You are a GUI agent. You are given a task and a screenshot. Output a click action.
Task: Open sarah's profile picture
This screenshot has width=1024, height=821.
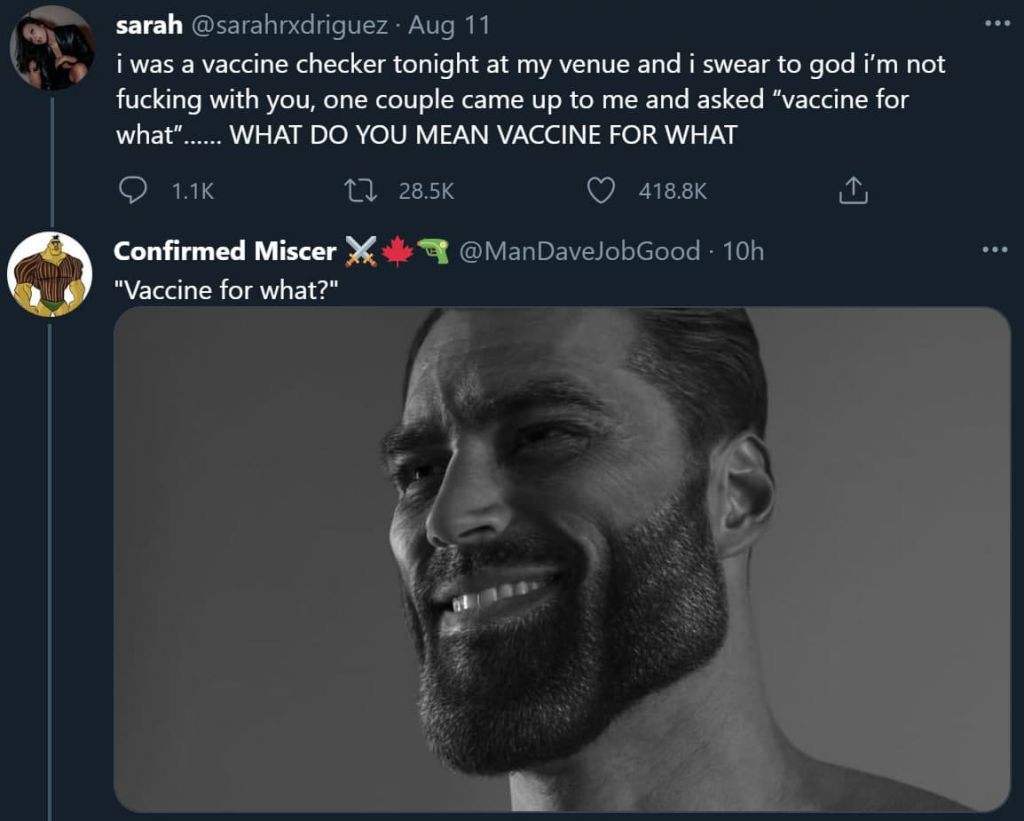(x=52, y=47)
